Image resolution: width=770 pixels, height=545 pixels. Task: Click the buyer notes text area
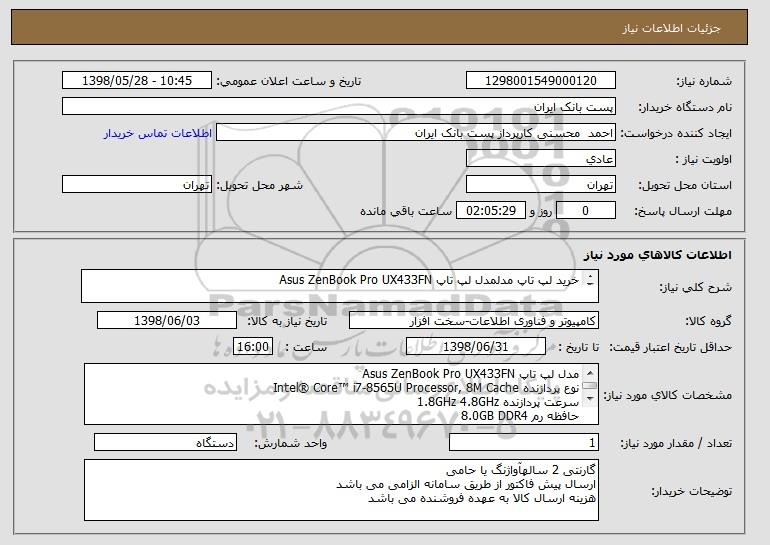coord(341,490)
